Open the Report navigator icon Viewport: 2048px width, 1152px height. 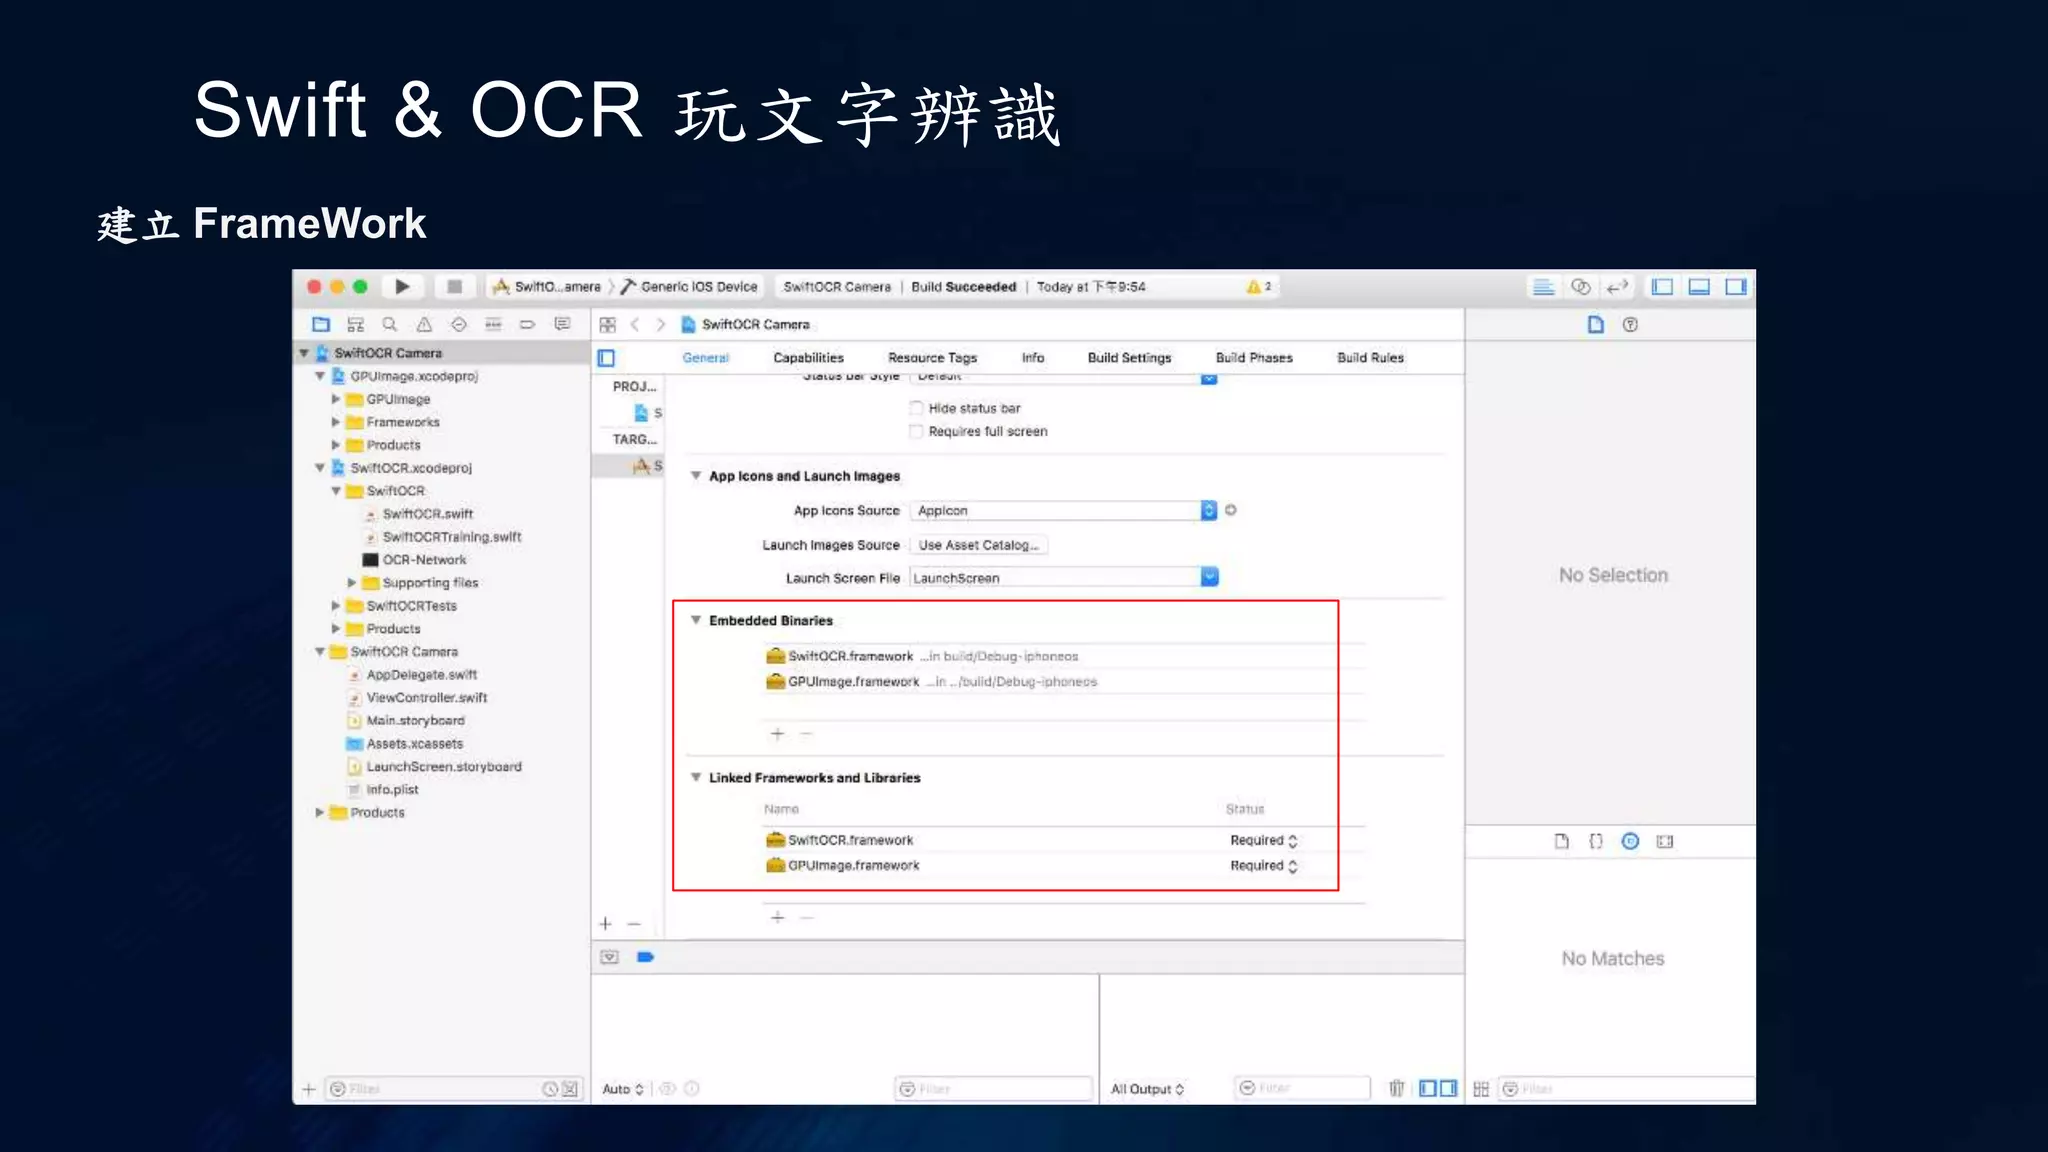(x=562, y=324)
